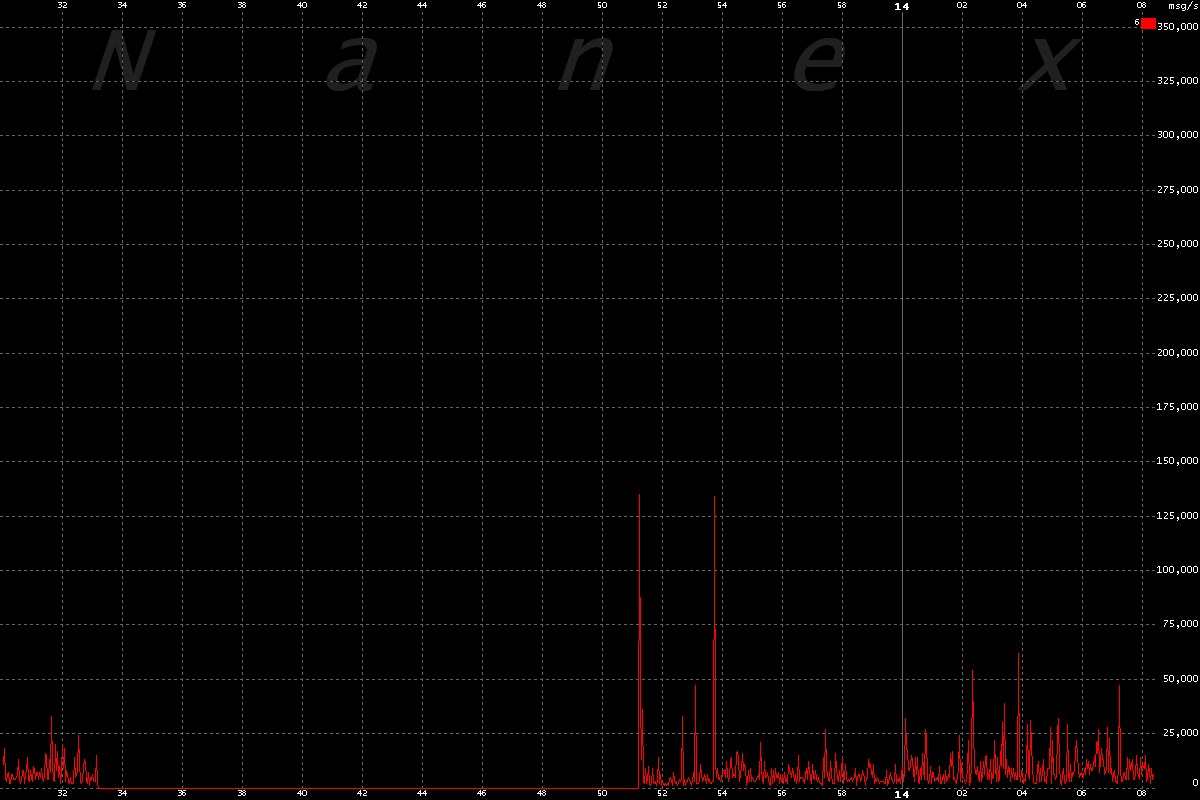Click the 250,000 y-axis value
Viewport: 1200px width, 800px height.
[1176, 244]
